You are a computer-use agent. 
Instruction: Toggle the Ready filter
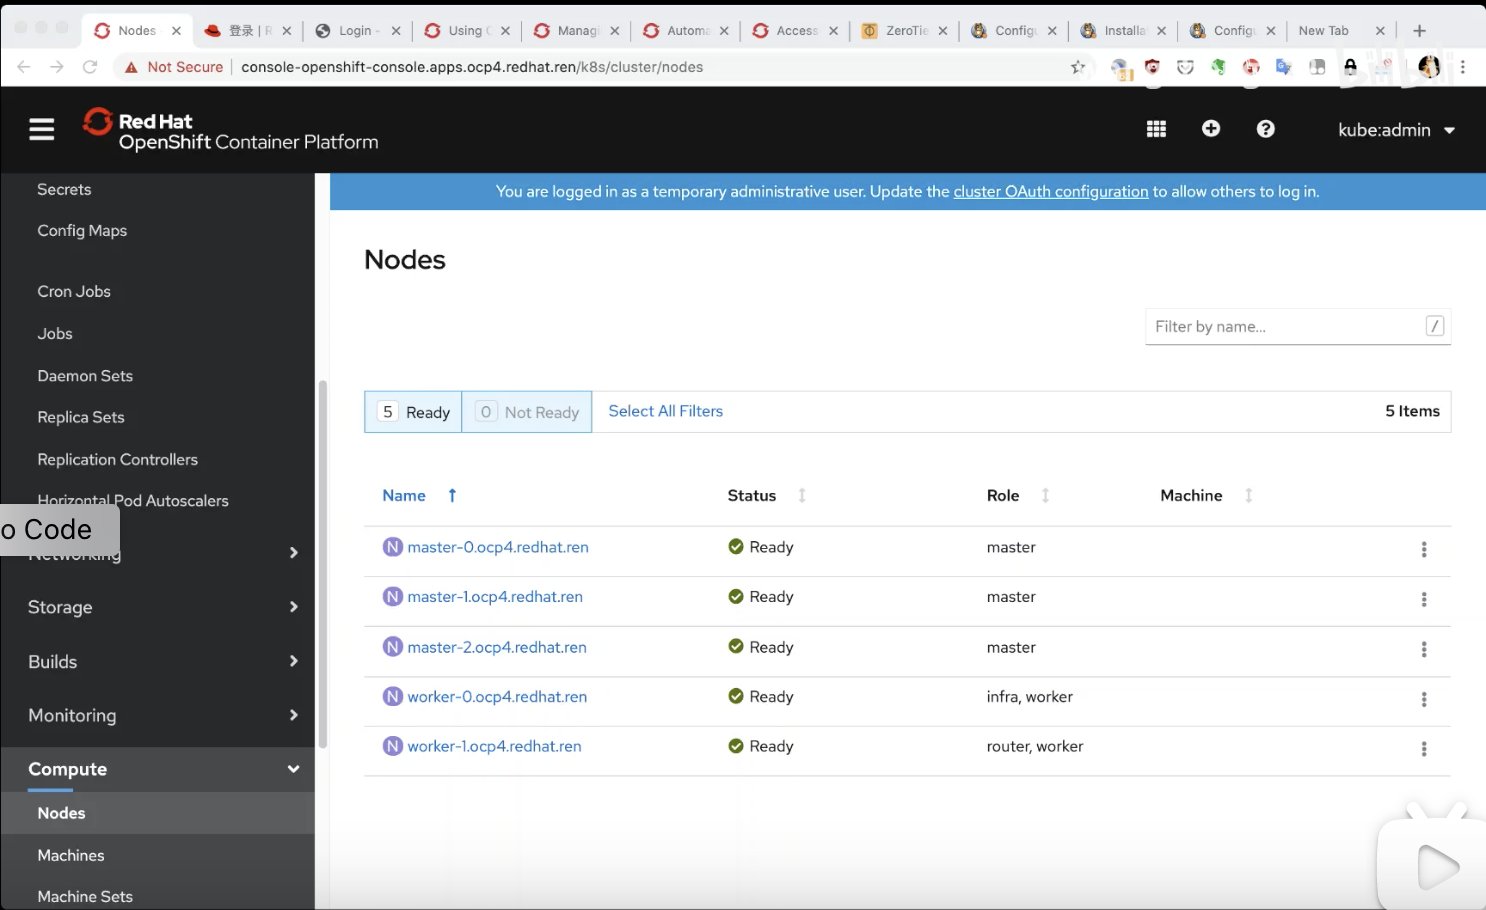tap(413, 412)
